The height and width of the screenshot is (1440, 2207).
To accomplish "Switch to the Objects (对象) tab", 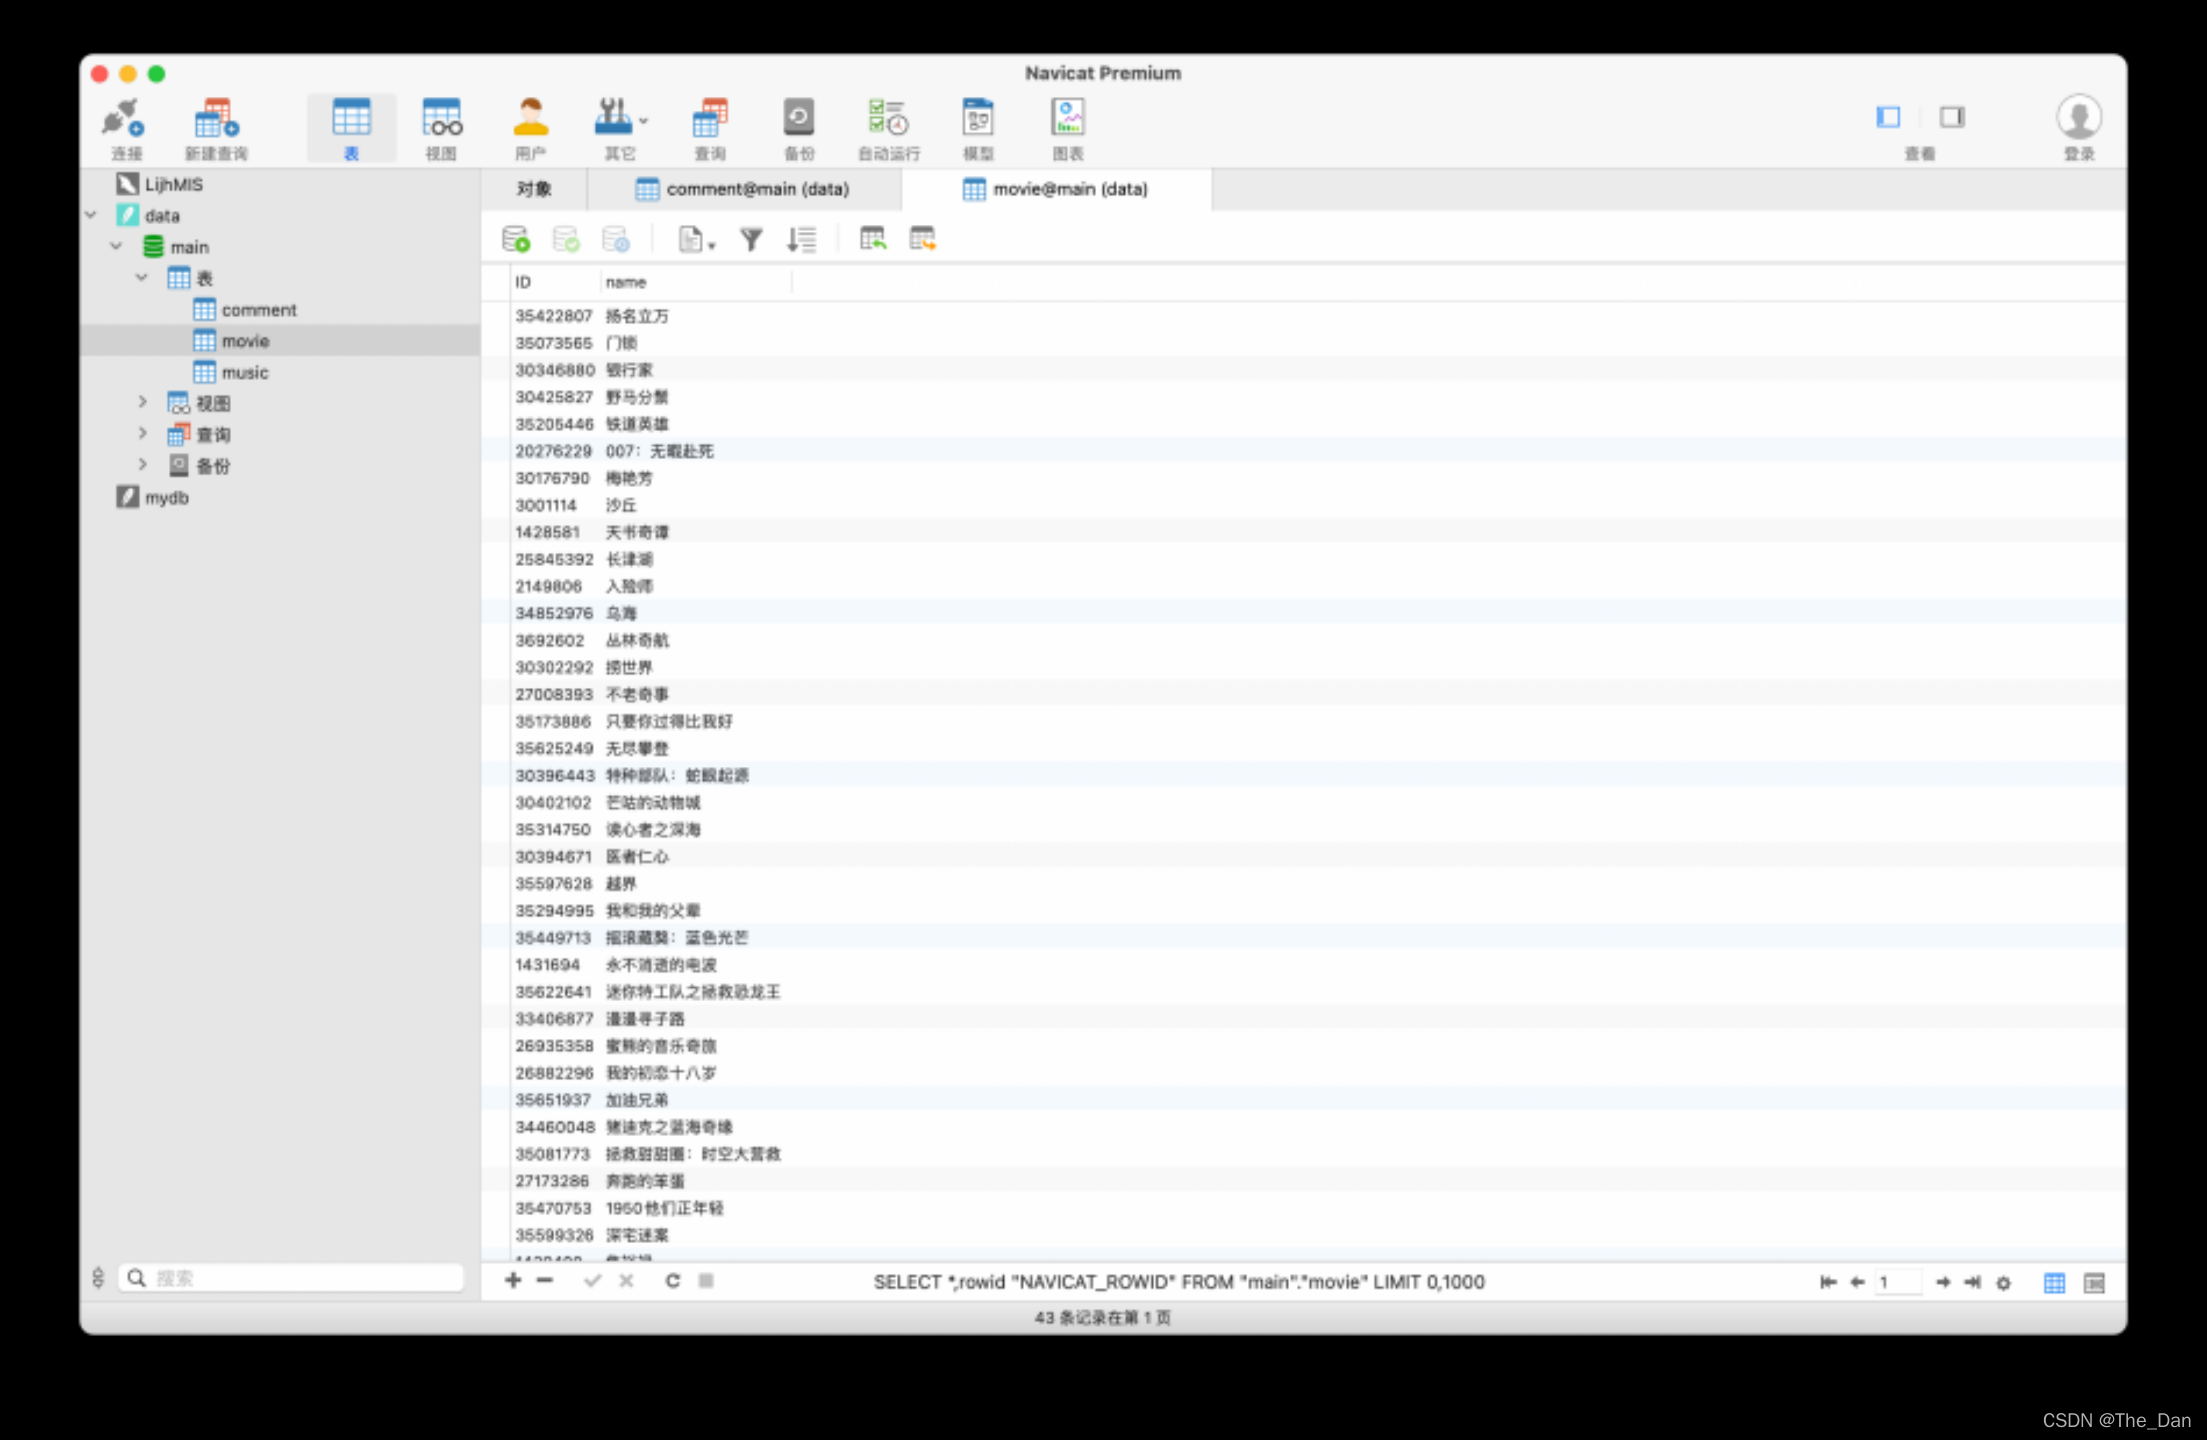I will pyautogui.click(x=534, y=189).
